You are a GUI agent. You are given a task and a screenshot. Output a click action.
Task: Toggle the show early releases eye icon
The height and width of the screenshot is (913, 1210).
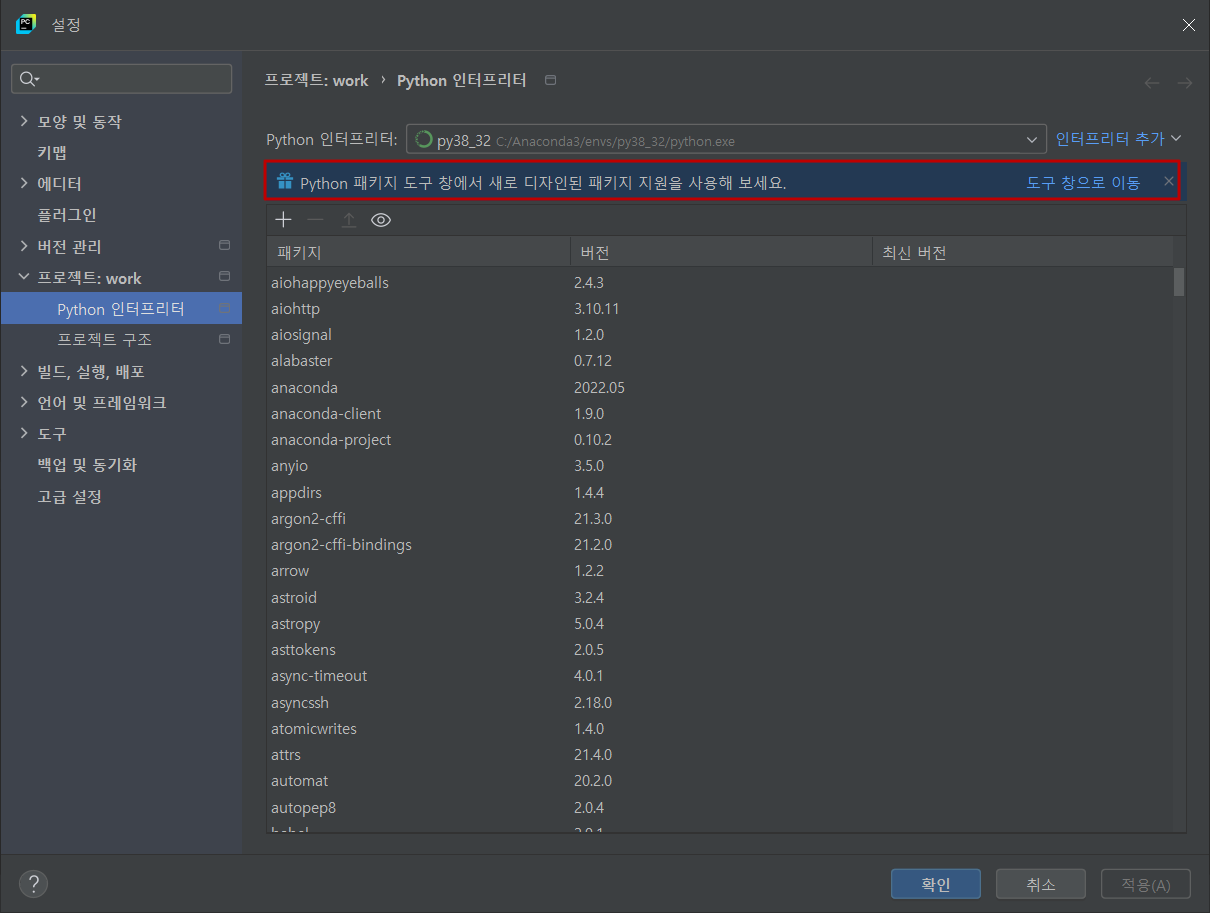[x=380, y=220]
